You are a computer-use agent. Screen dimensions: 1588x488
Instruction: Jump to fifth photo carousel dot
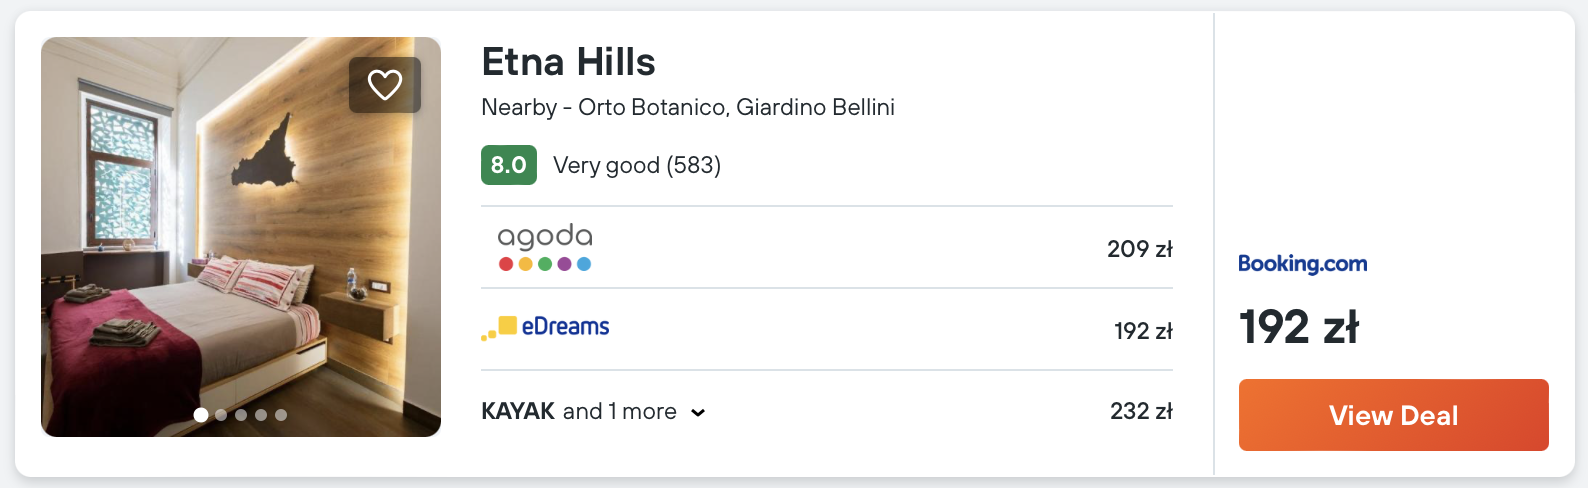(x=281, y=415)
